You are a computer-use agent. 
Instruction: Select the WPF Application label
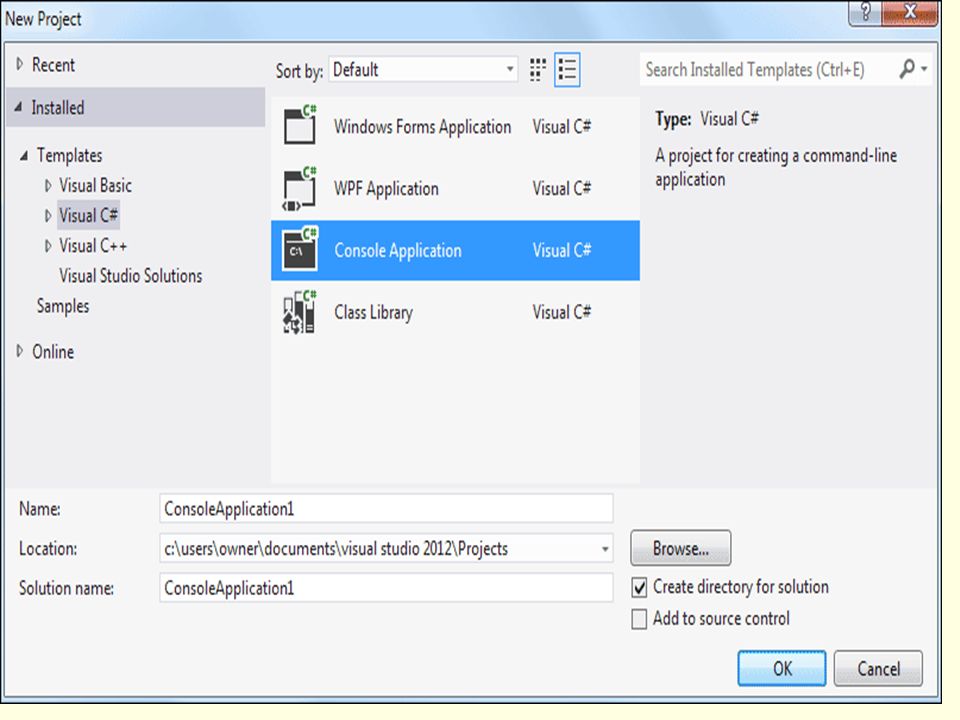[386, 189]
